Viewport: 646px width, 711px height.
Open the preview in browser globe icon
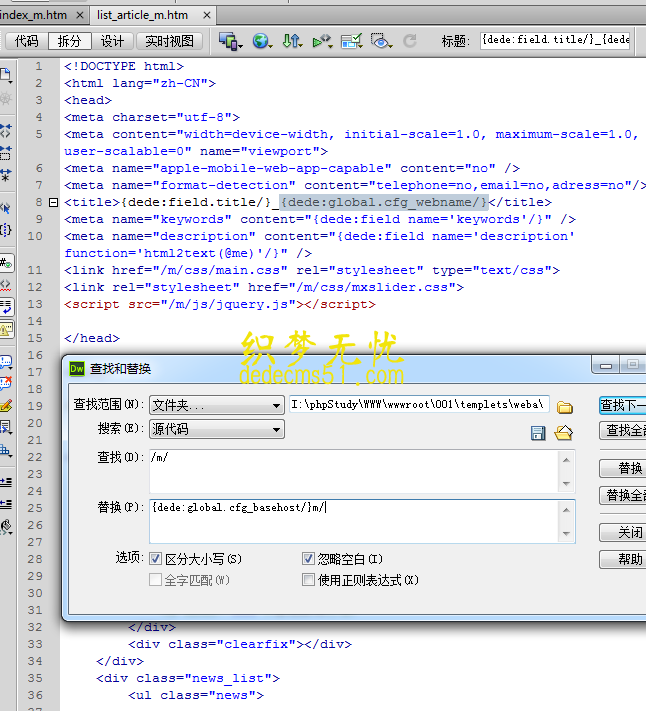[x=262, y=41]
